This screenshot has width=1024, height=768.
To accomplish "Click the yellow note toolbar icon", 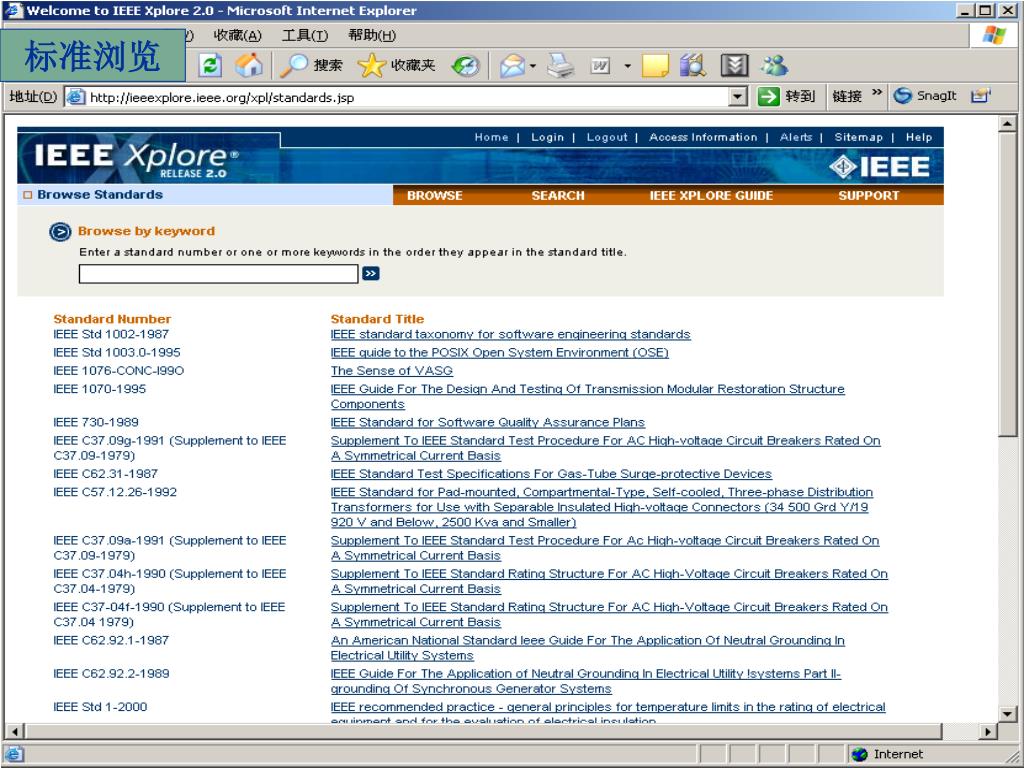I will pyautogui.click(x=655, y=65).
